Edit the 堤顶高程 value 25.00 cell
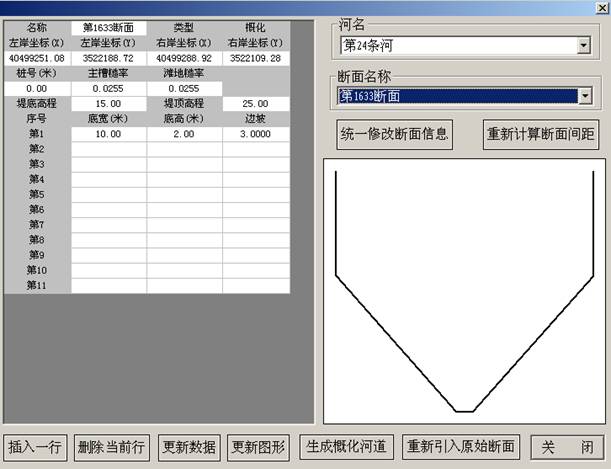The height and width of the screenshot is (469, 611). click(255, 104)
